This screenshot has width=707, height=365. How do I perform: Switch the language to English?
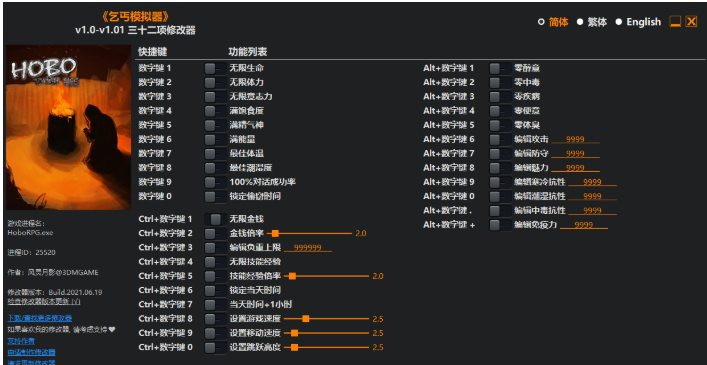[638, 22]
